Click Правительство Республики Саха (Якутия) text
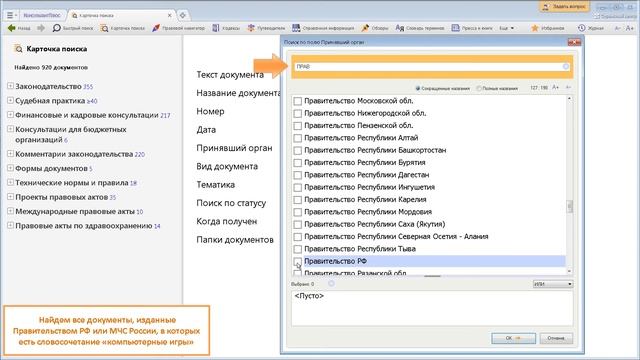 point(375,224)
